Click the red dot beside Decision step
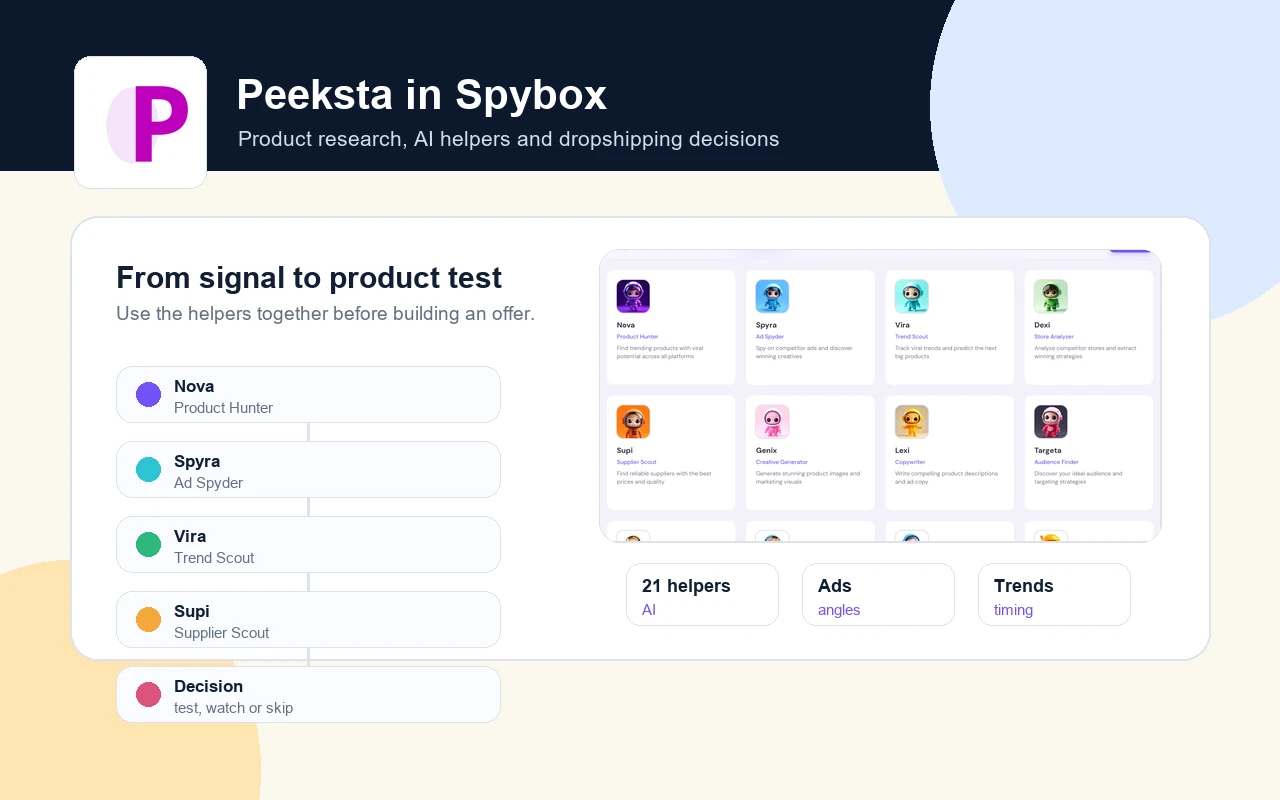The height and width of the screenshot is (800, 1280). coord(148,694)
